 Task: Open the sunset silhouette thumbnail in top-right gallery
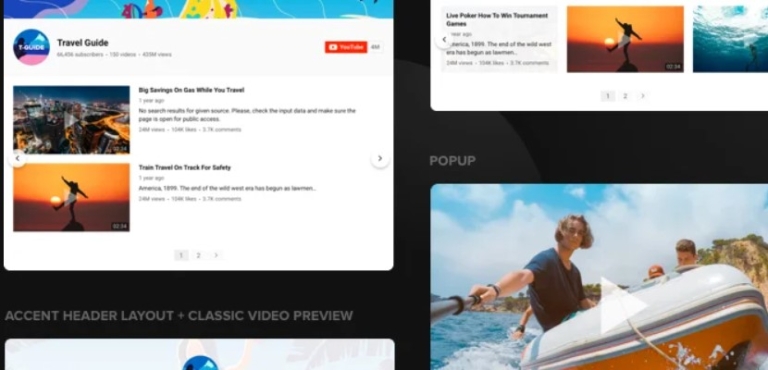(625, 39)
